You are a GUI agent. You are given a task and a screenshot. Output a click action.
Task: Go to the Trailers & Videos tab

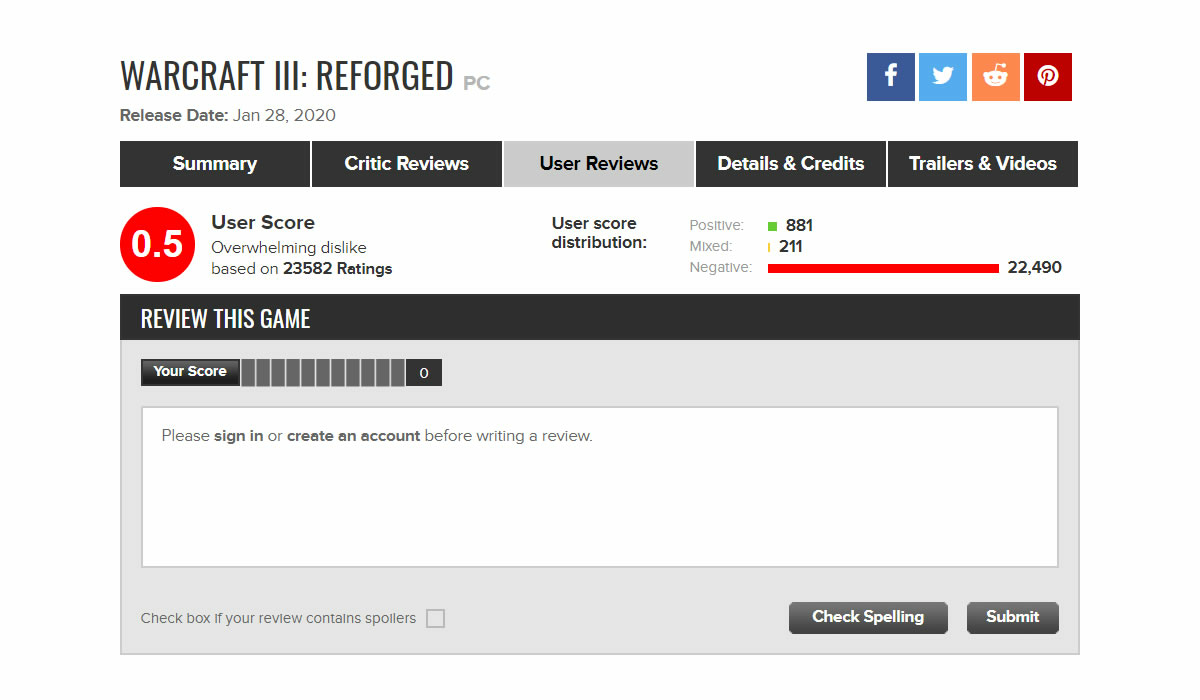point(983,164)
